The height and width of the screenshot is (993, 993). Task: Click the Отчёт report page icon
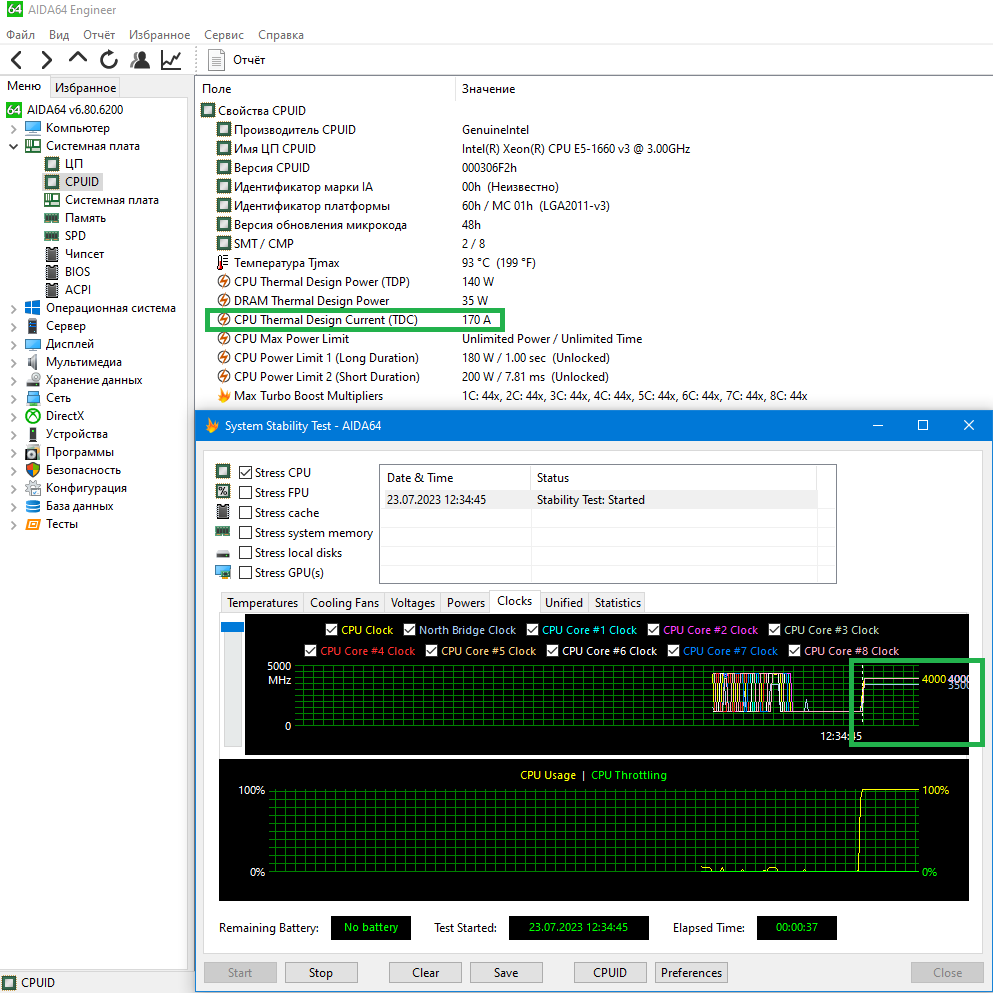pyautogui.click(x=216, y=60)
